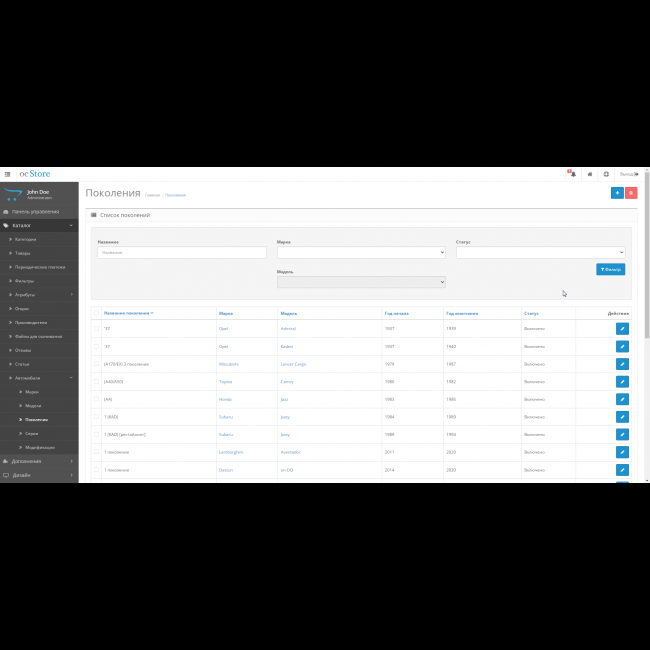Open the help lifebuoy icon in header
This screenshot has height=650, width=650.
pos(606,174)
